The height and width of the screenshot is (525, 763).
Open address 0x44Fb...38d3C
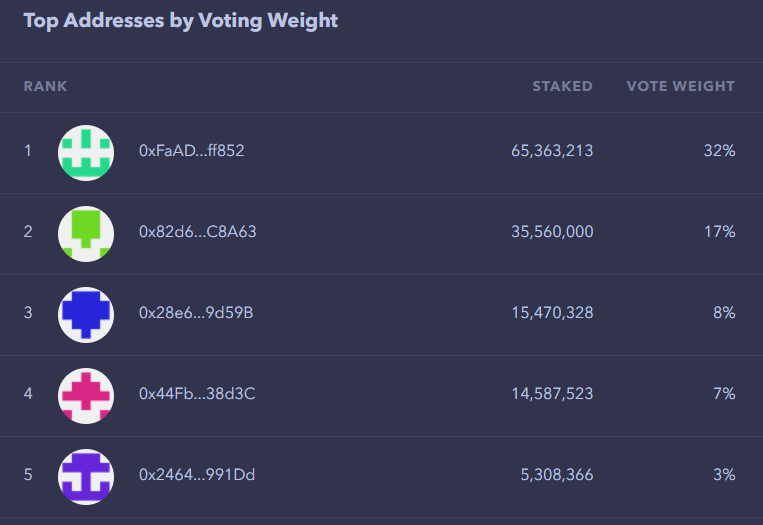197,393
